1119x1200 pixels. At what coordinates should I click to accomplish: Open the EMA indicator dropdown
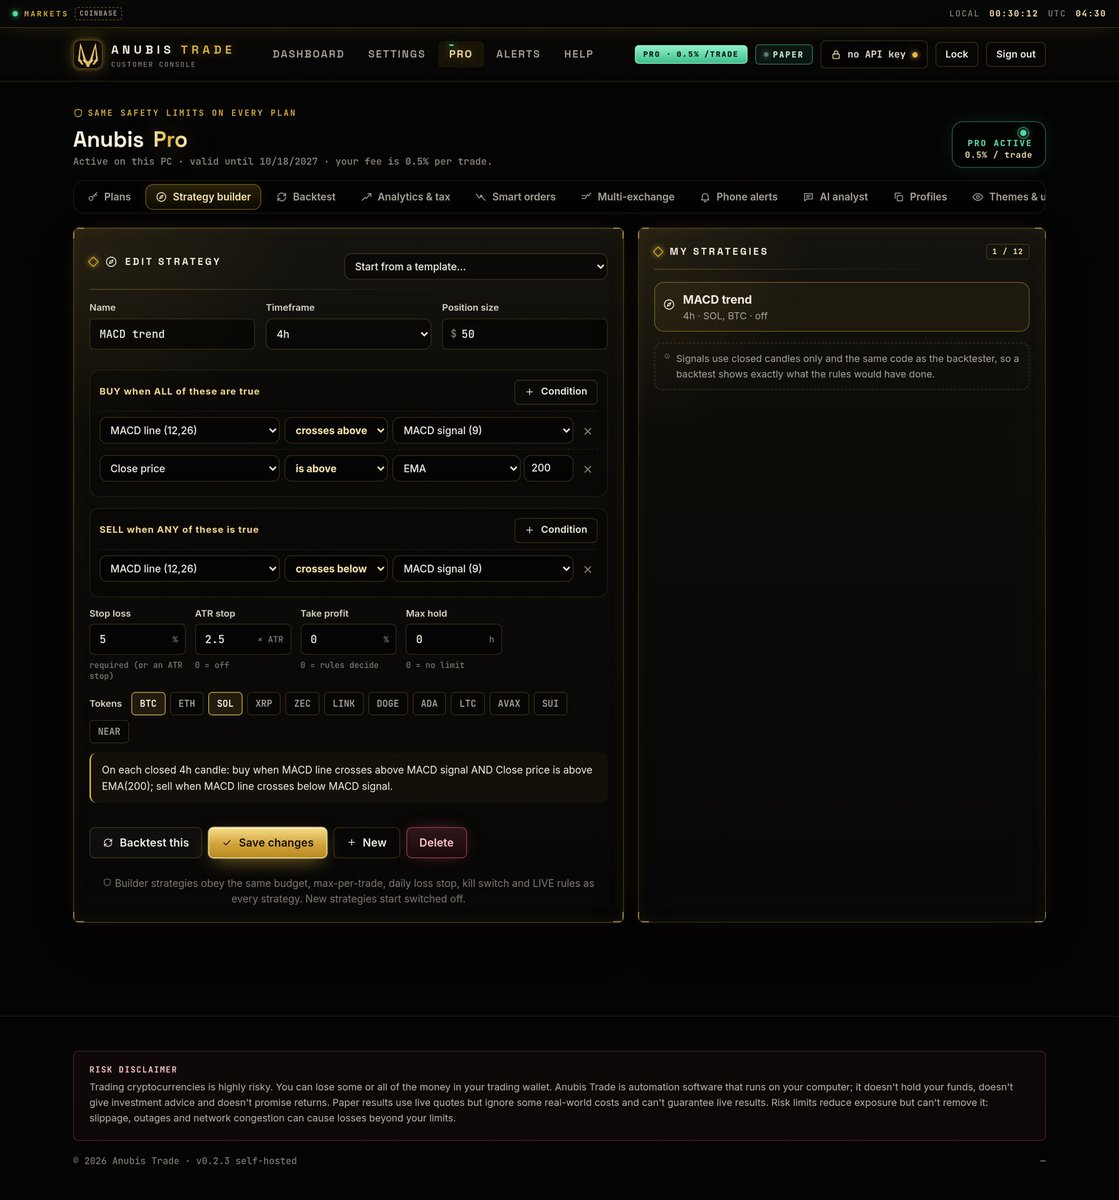[456, 469]
